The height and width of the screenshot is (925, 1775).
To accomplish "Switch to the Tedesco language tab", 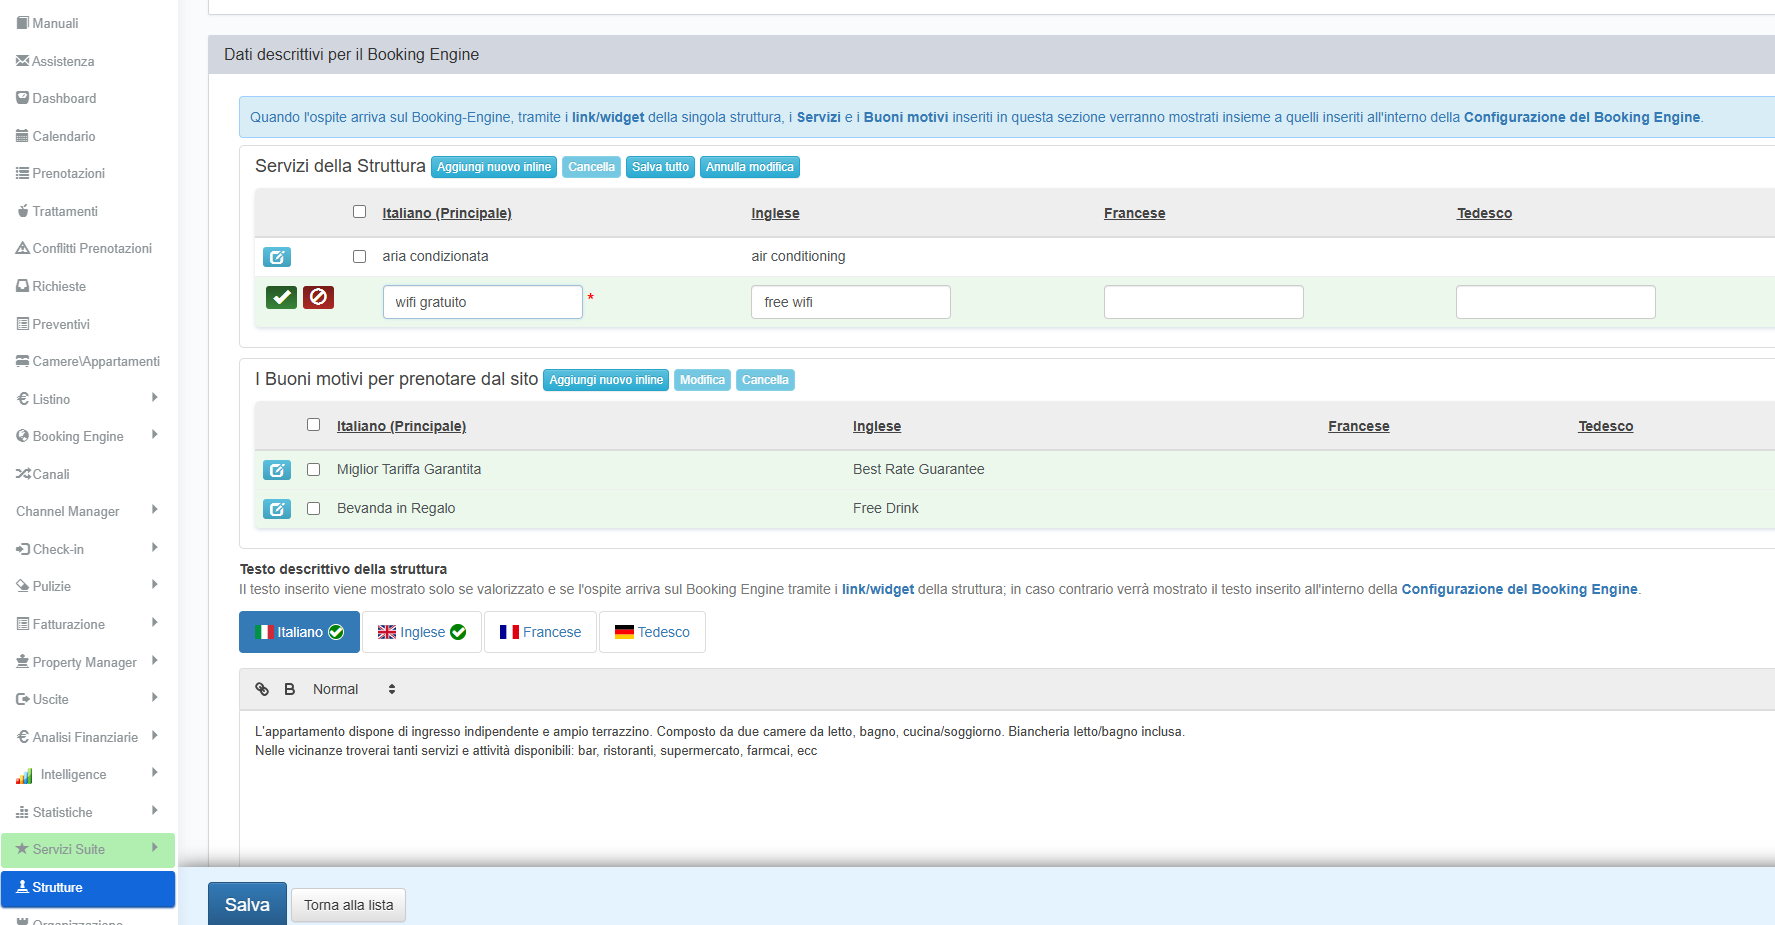I will 652,632.
